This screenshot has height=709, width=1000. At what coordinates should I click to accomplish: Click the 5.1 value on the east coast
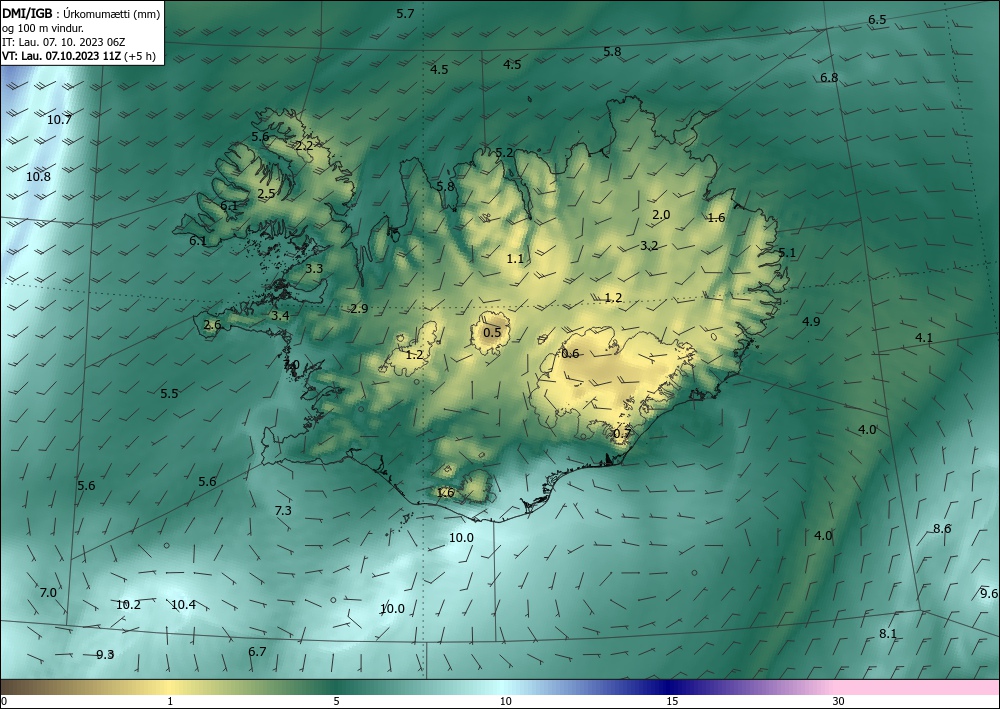787,252
